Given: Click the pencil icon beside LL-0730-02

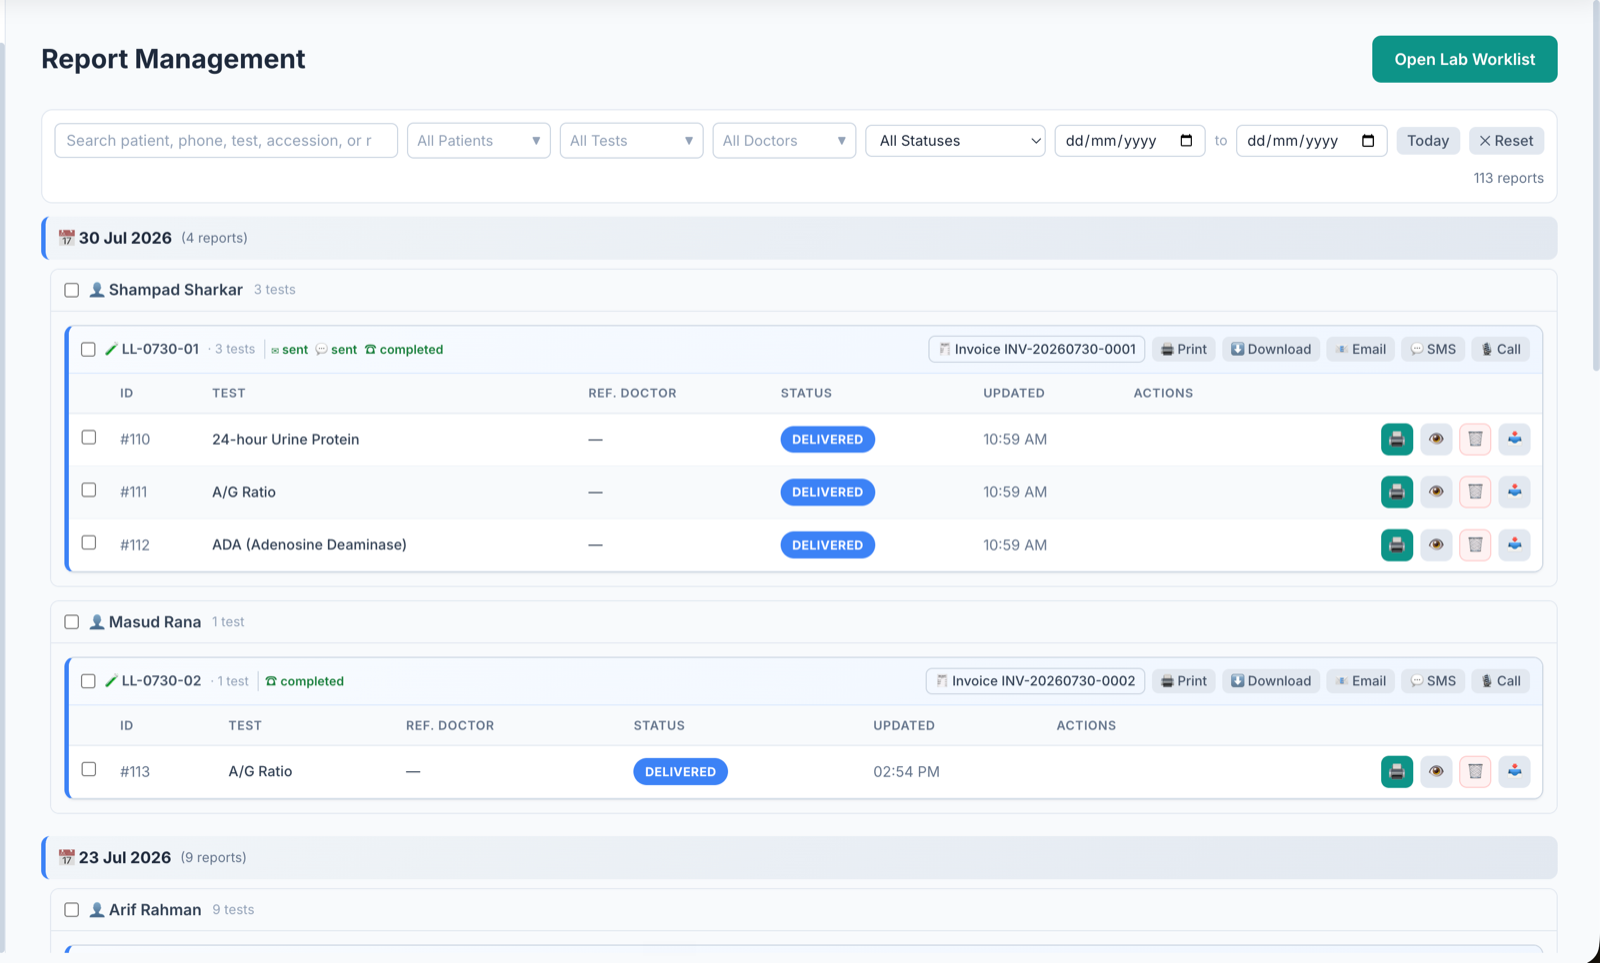Looking at the screenshot, I should point(111,681).
